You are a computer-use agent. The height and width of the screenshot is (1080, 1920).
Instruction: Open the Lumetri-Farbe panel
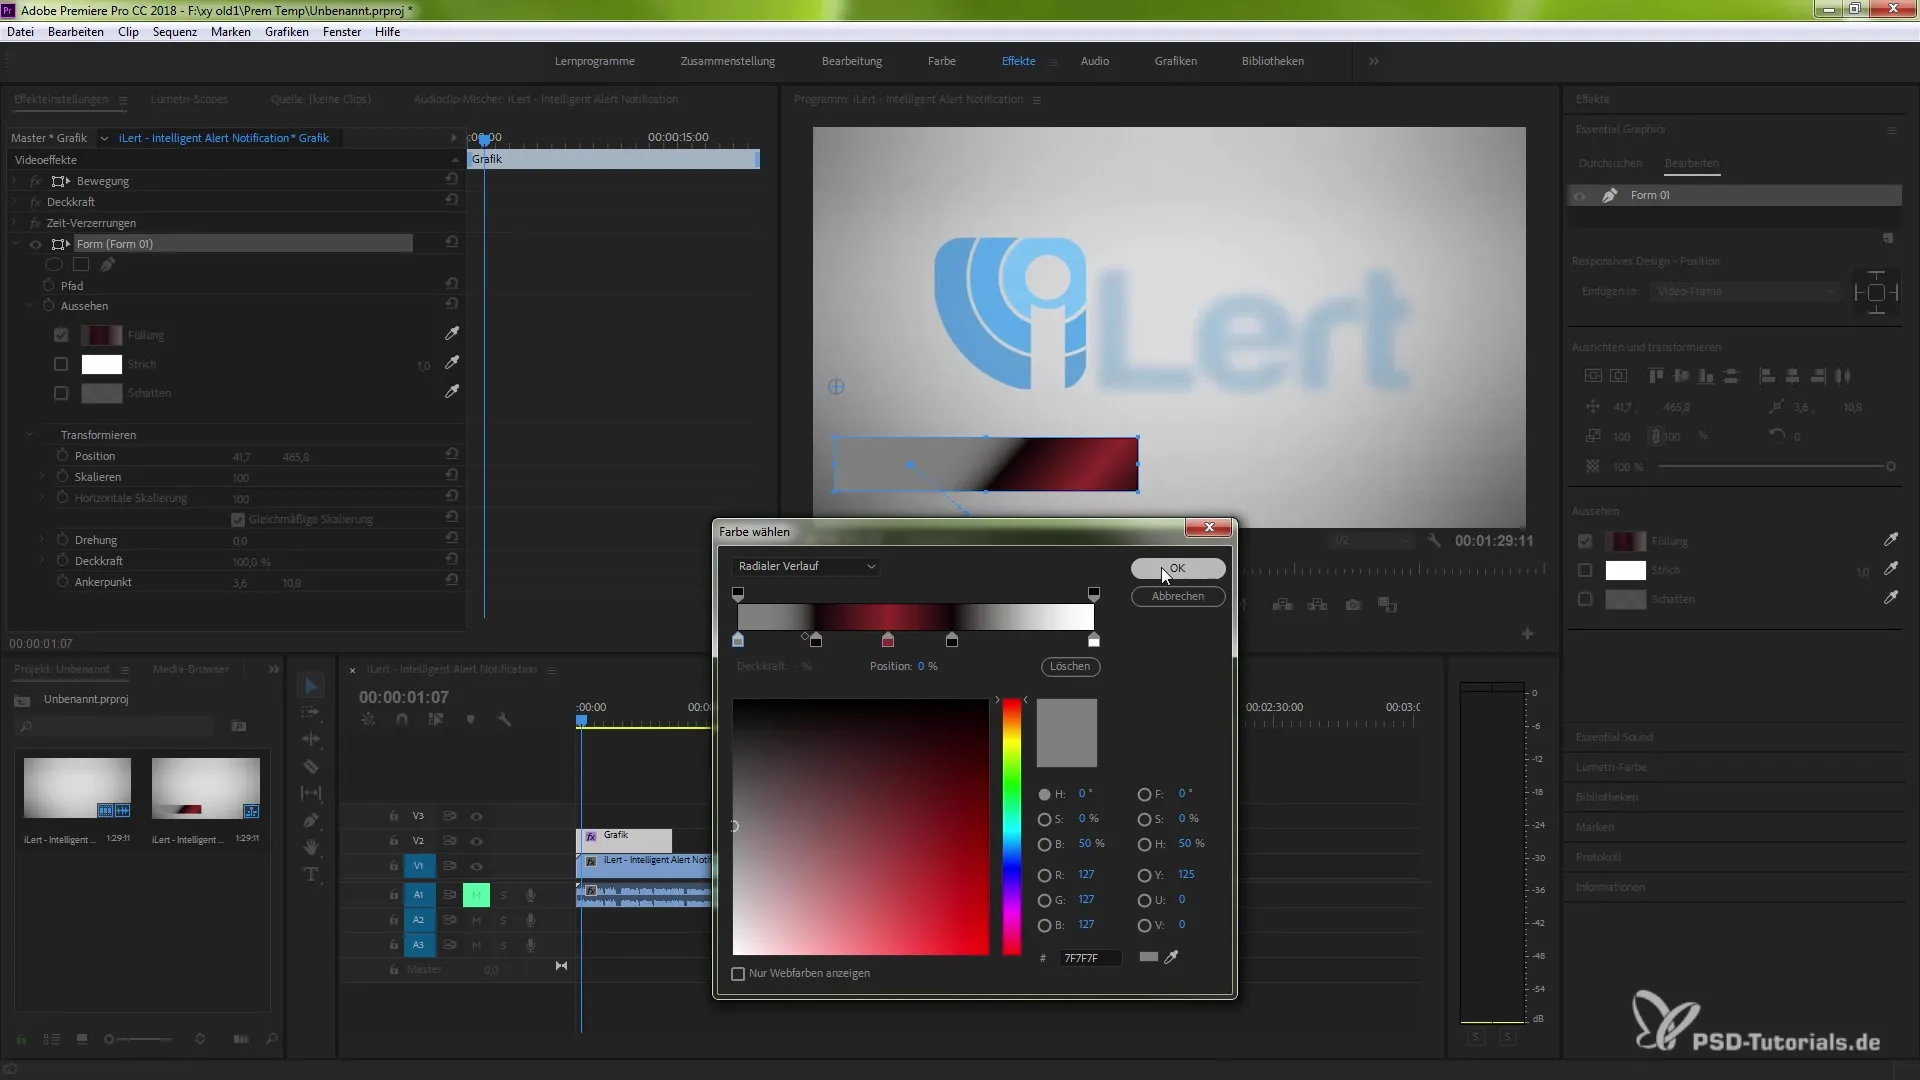(1611, 767)
